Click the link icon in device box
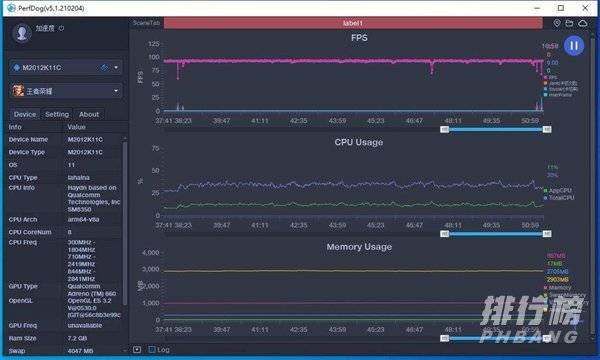The width and height of the screenshot is (600, 360). pyautogui.click(x=104, y=68)
